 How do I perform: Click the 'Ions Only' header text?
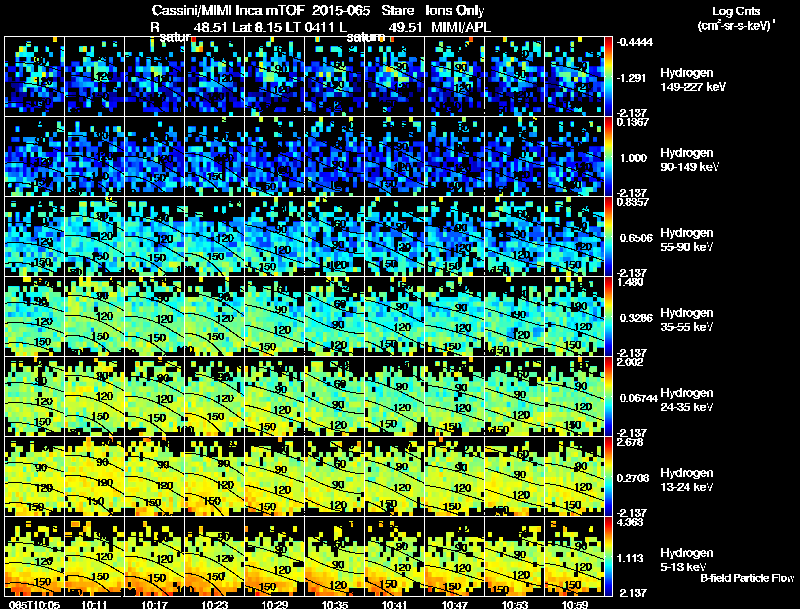[x=455, y=10]
